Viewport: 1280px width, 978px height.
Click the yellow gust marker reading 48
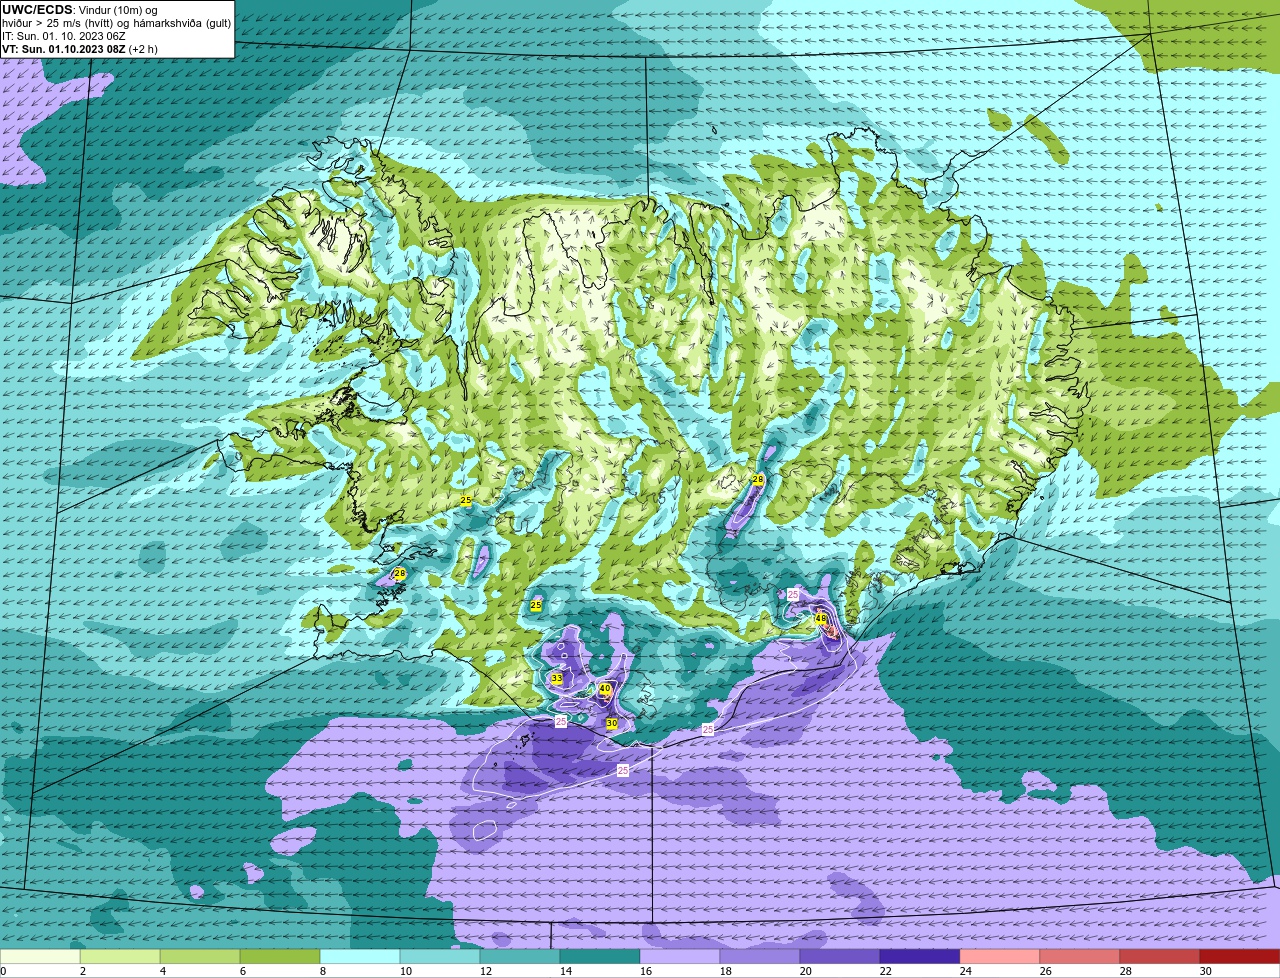(821, 619)
